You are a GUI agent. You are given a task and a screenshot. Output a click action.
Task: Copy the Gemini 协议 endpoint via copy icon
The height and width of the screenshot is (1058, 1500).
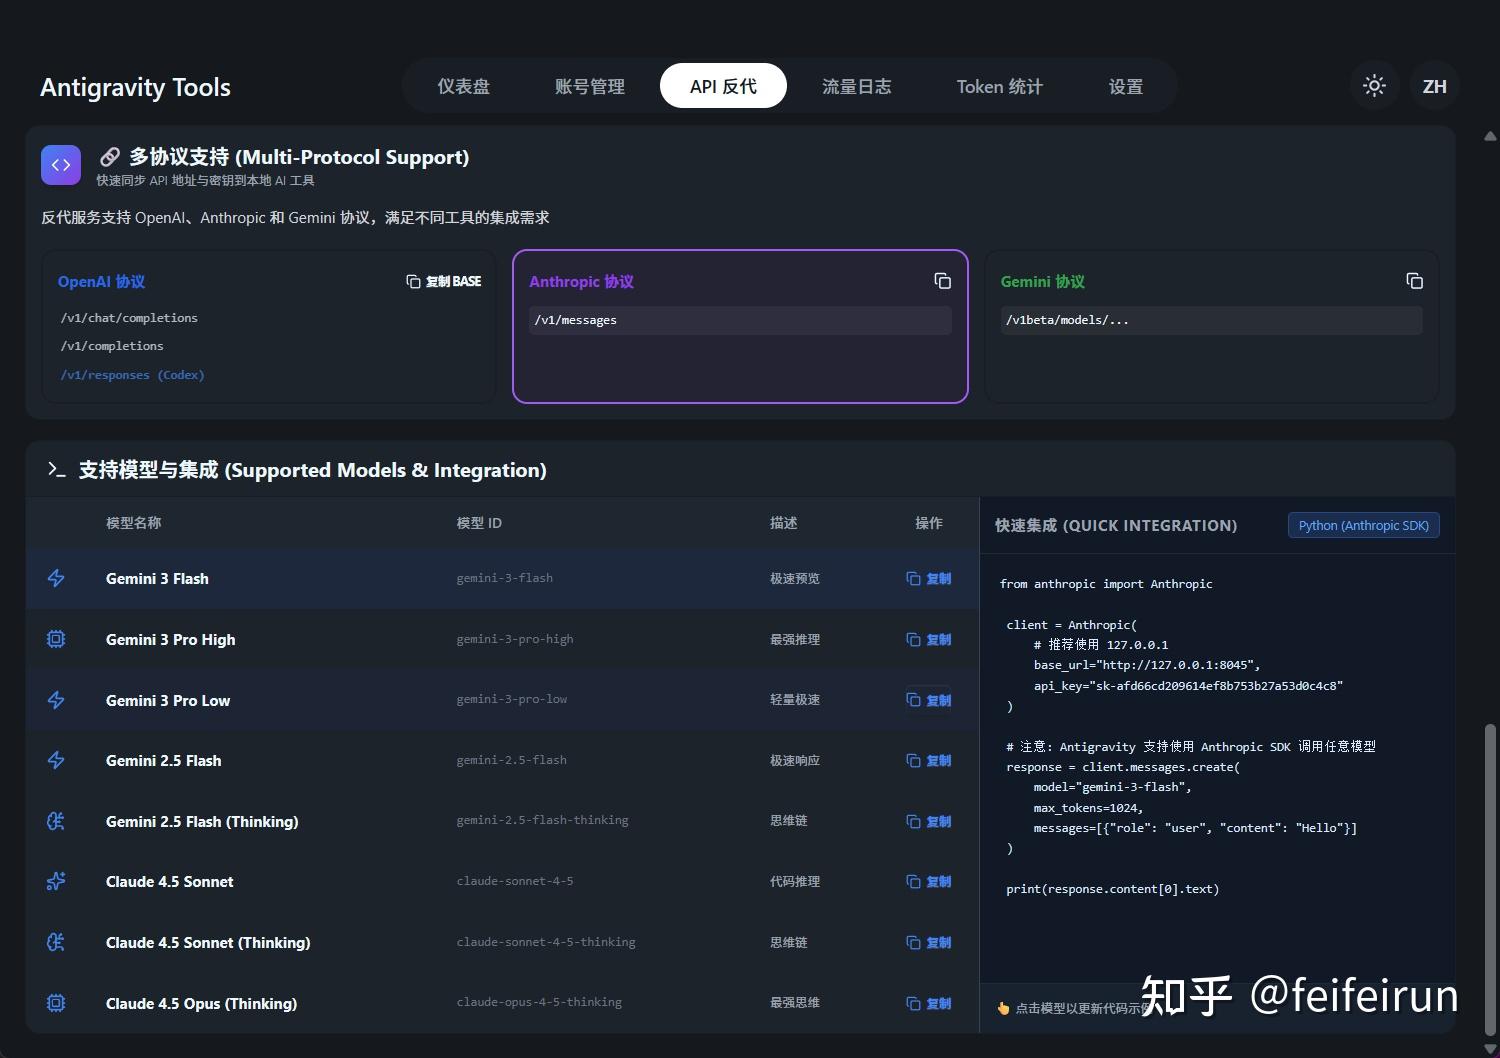[1414, 281]
